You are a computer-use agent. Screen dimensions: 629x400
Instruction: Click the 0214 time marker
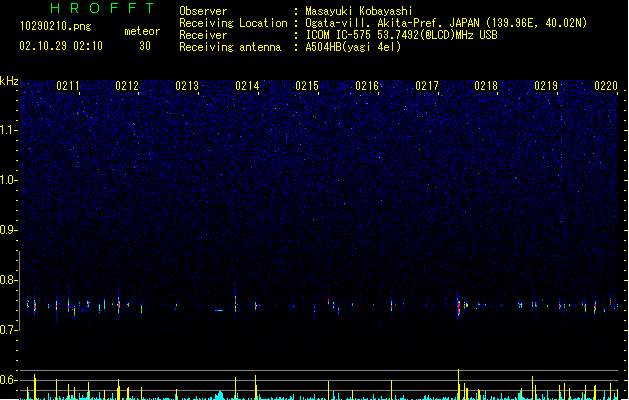point(247,86)
